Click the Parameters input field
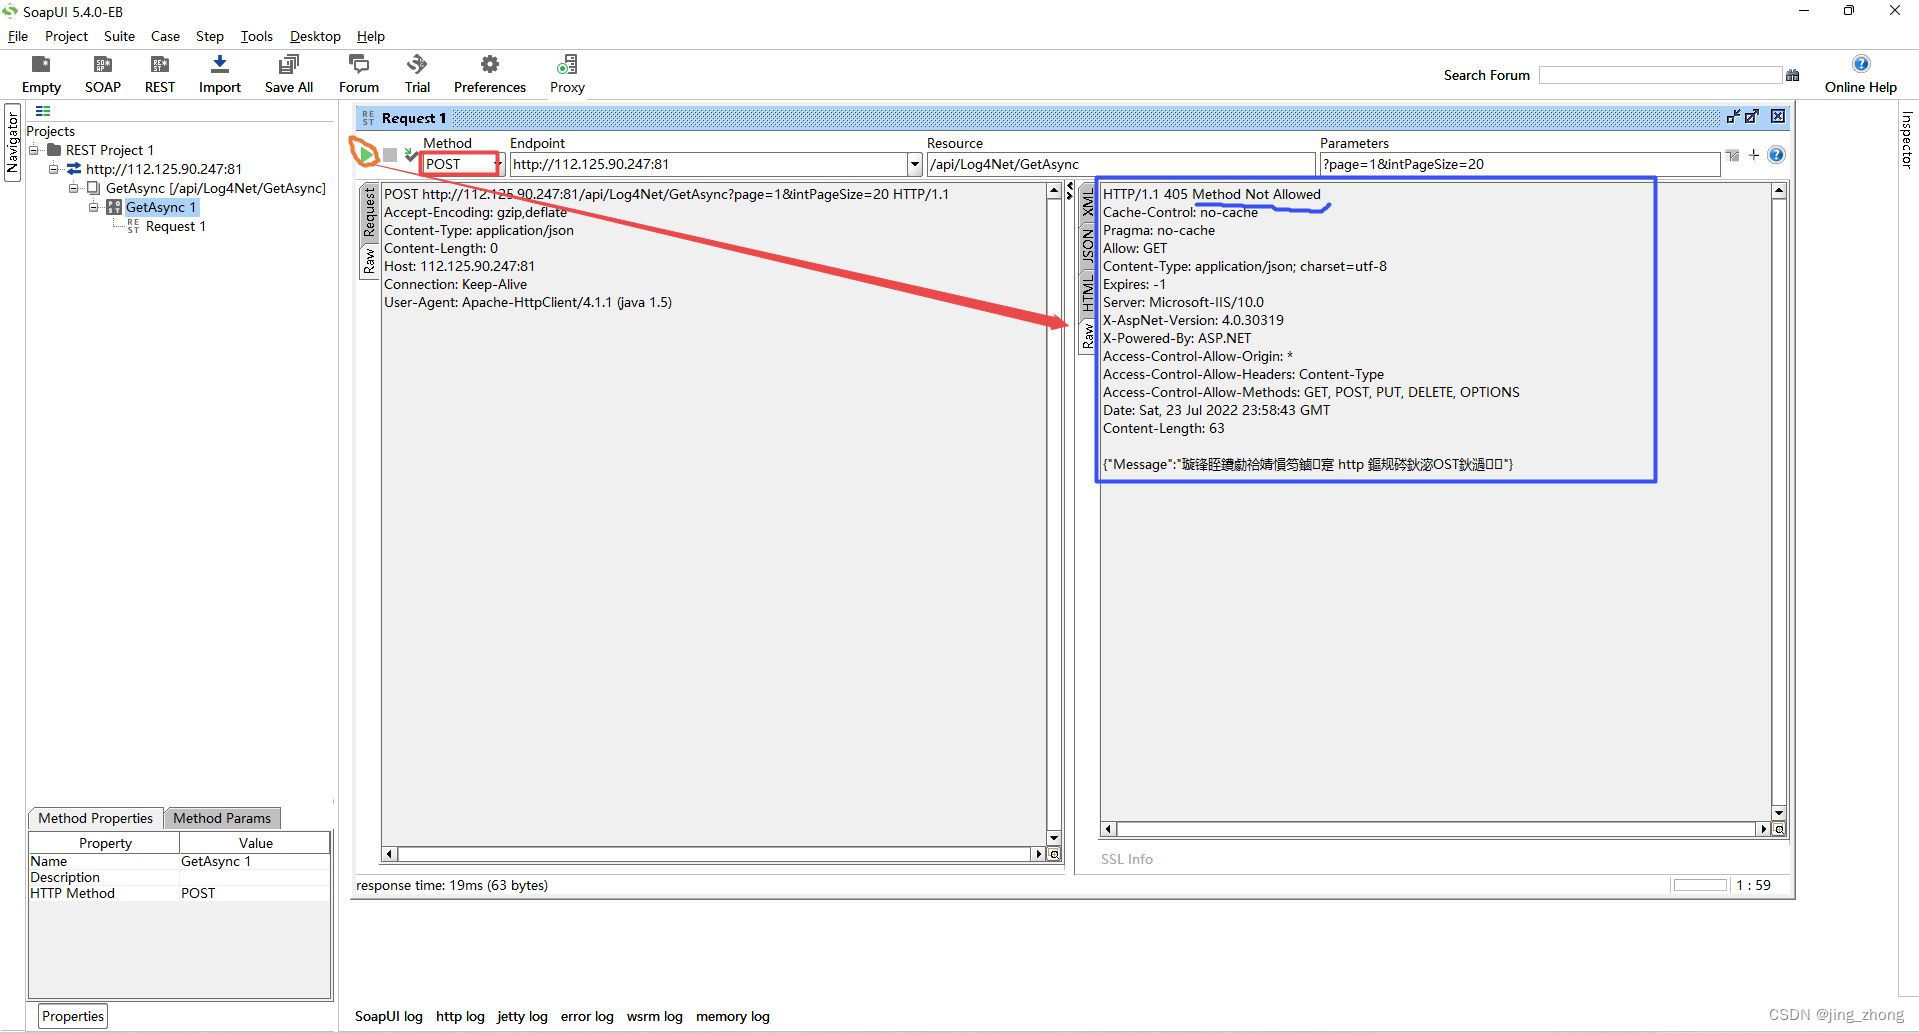Viewport: 1919px width, 1033px height. coord(1519,164)
